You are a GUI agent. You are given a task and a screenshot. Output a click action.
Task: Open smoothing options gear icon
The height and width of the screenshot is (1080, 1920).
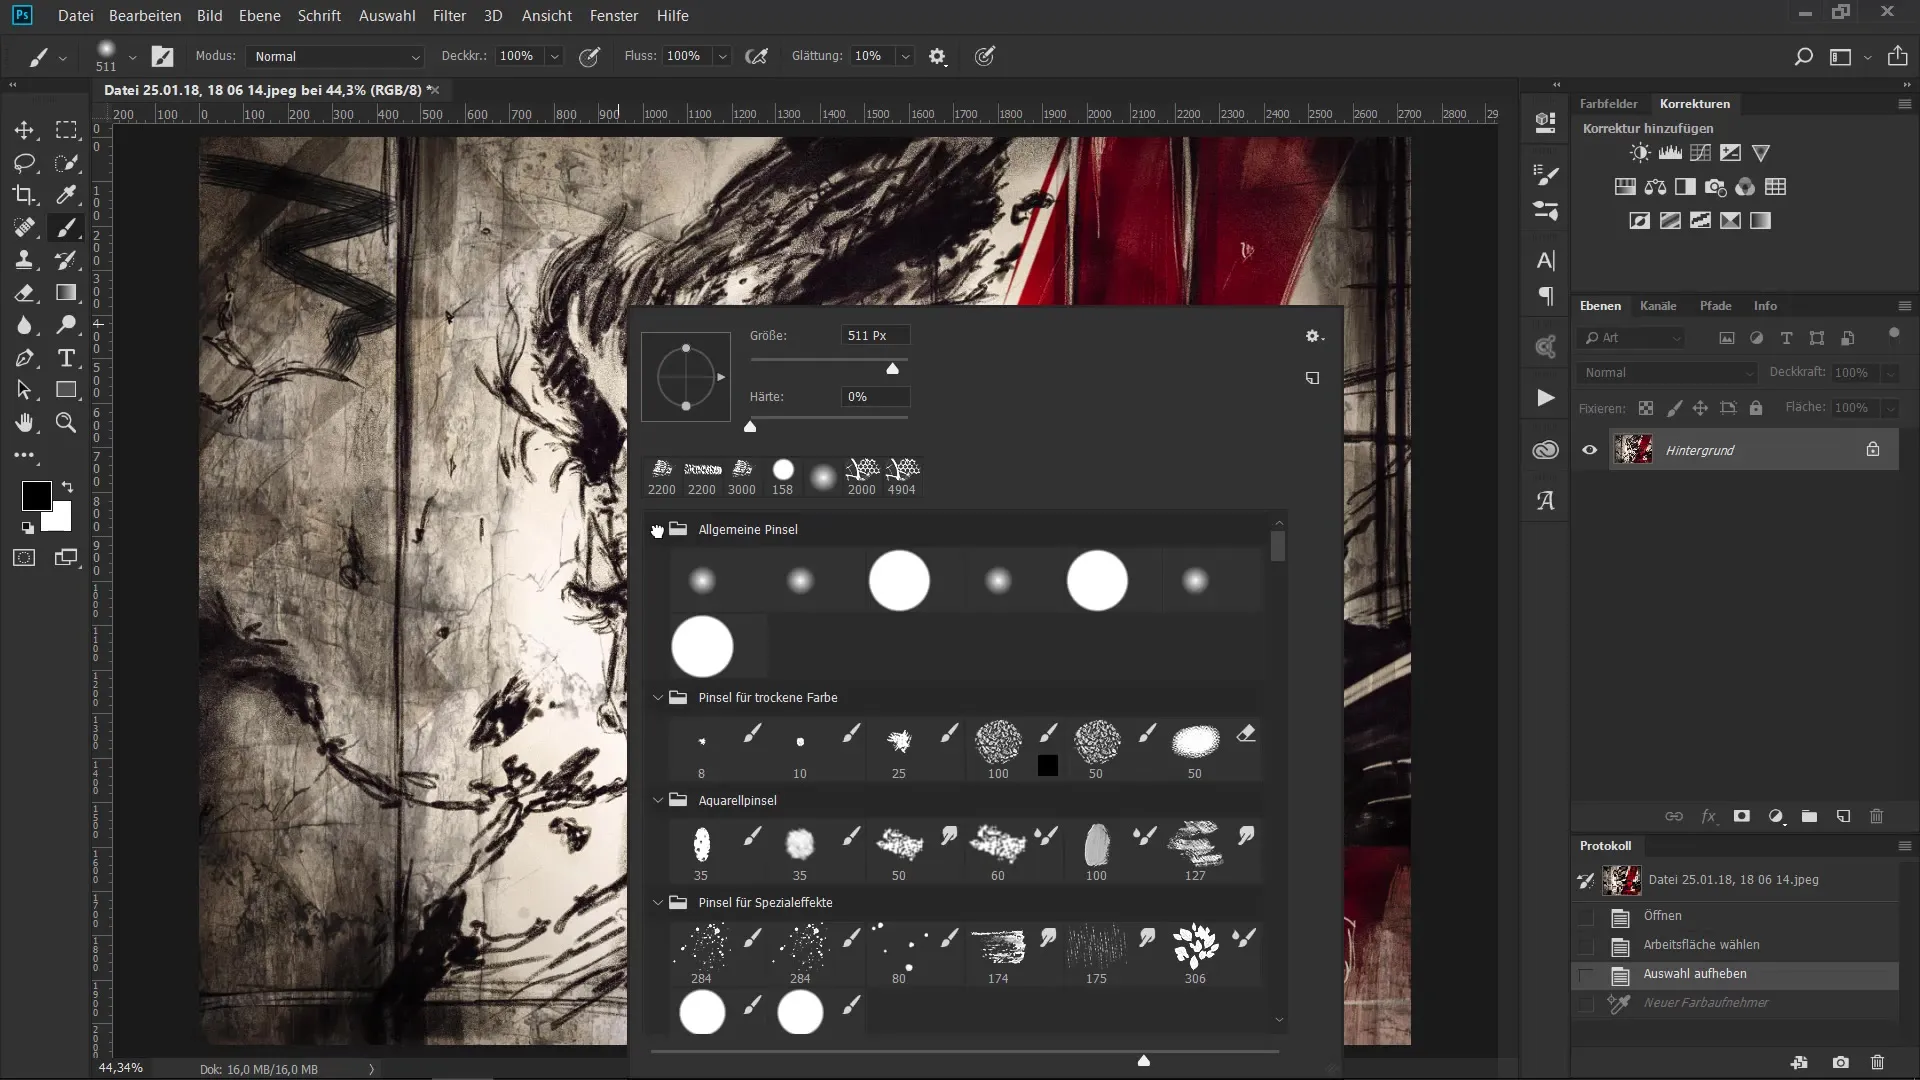coord(937,57)
